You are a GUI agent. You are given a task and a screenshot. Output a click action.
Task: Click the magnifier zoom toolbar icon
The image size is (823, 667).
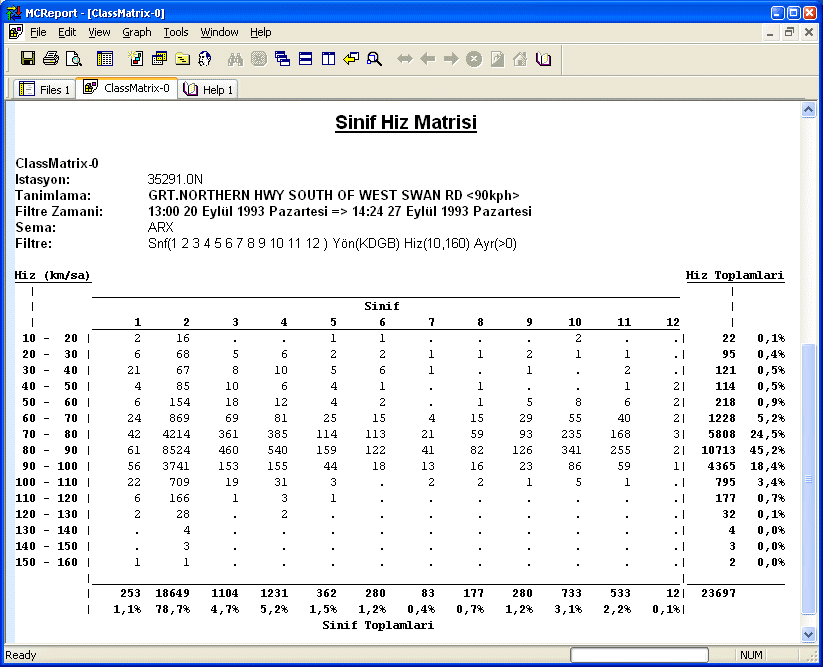[374, 58]
